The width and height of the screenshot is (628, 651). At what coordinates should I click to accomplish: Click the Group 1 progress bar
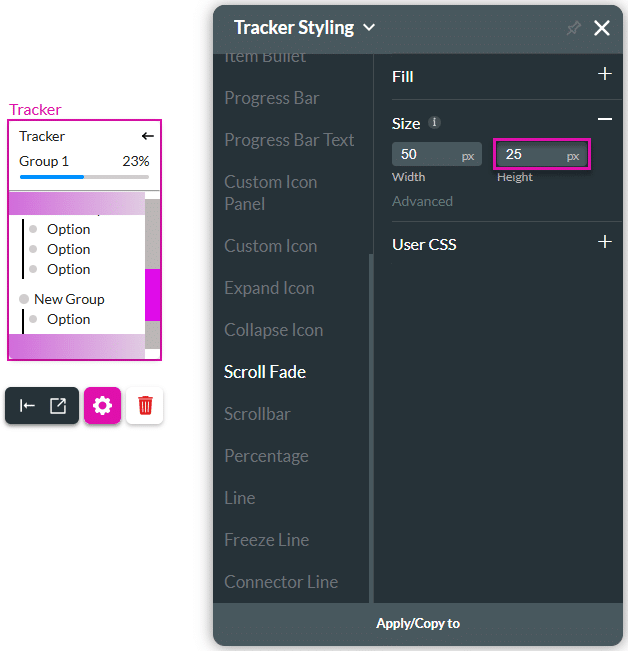[84, 177]
